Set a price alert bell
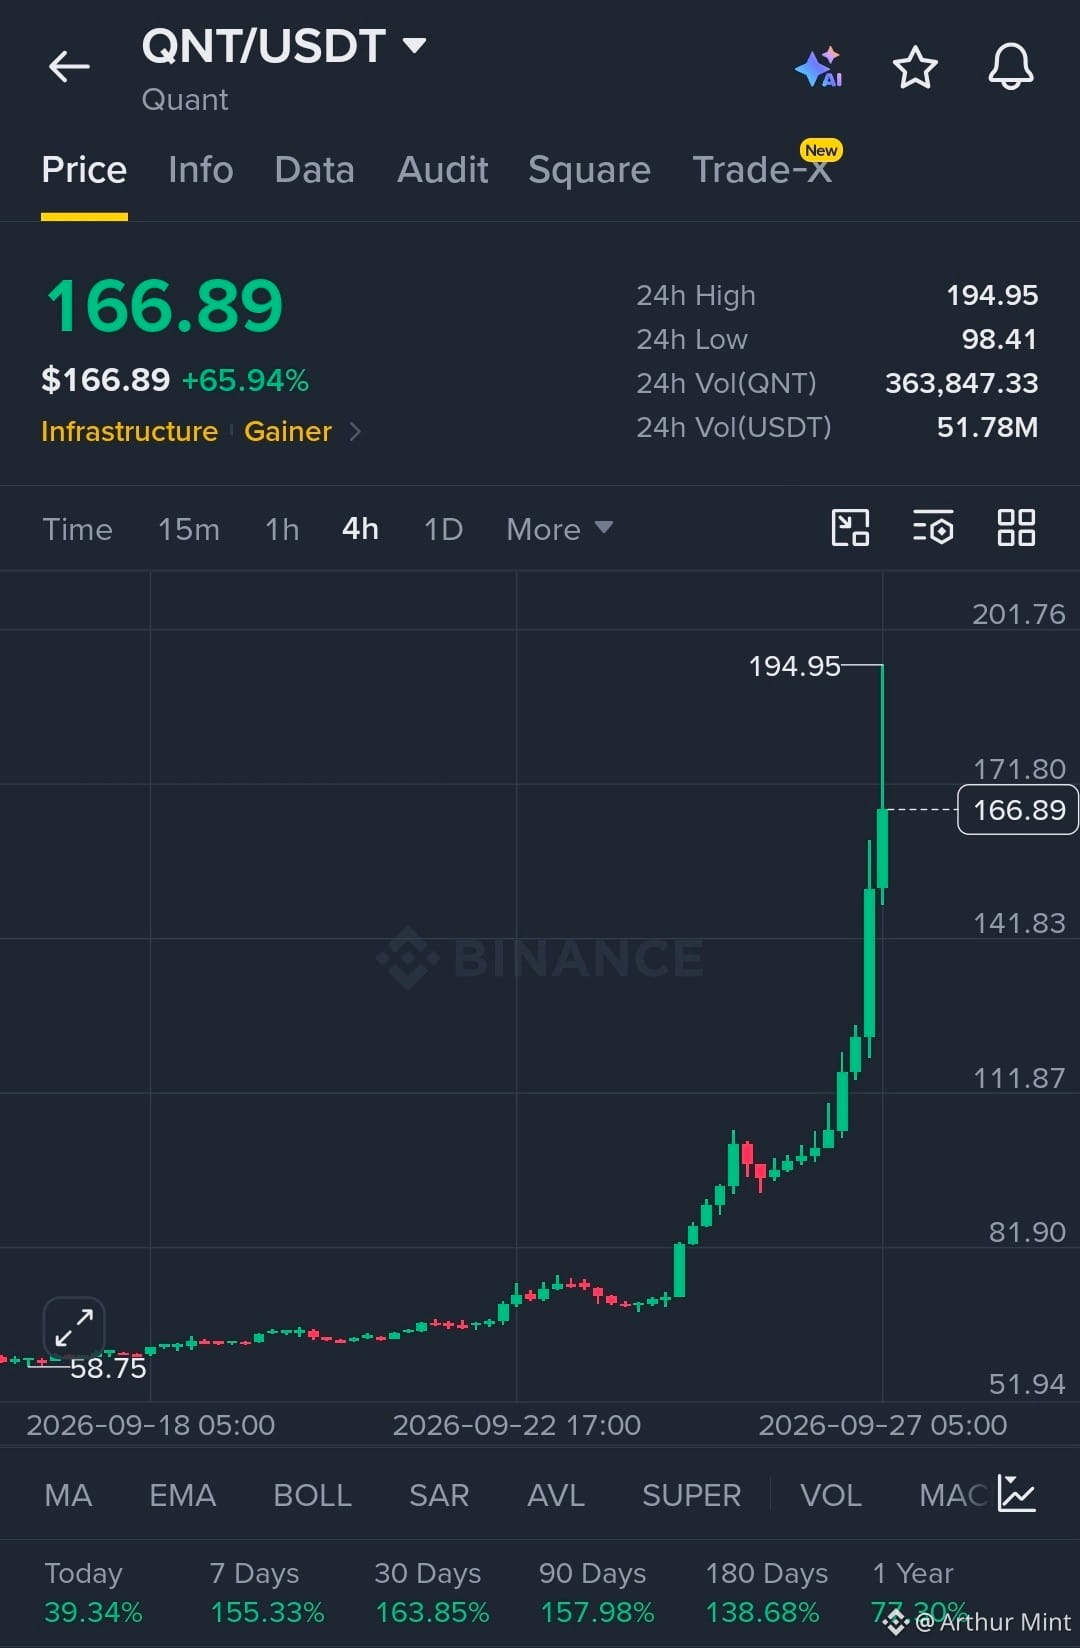 (1011, 67)
